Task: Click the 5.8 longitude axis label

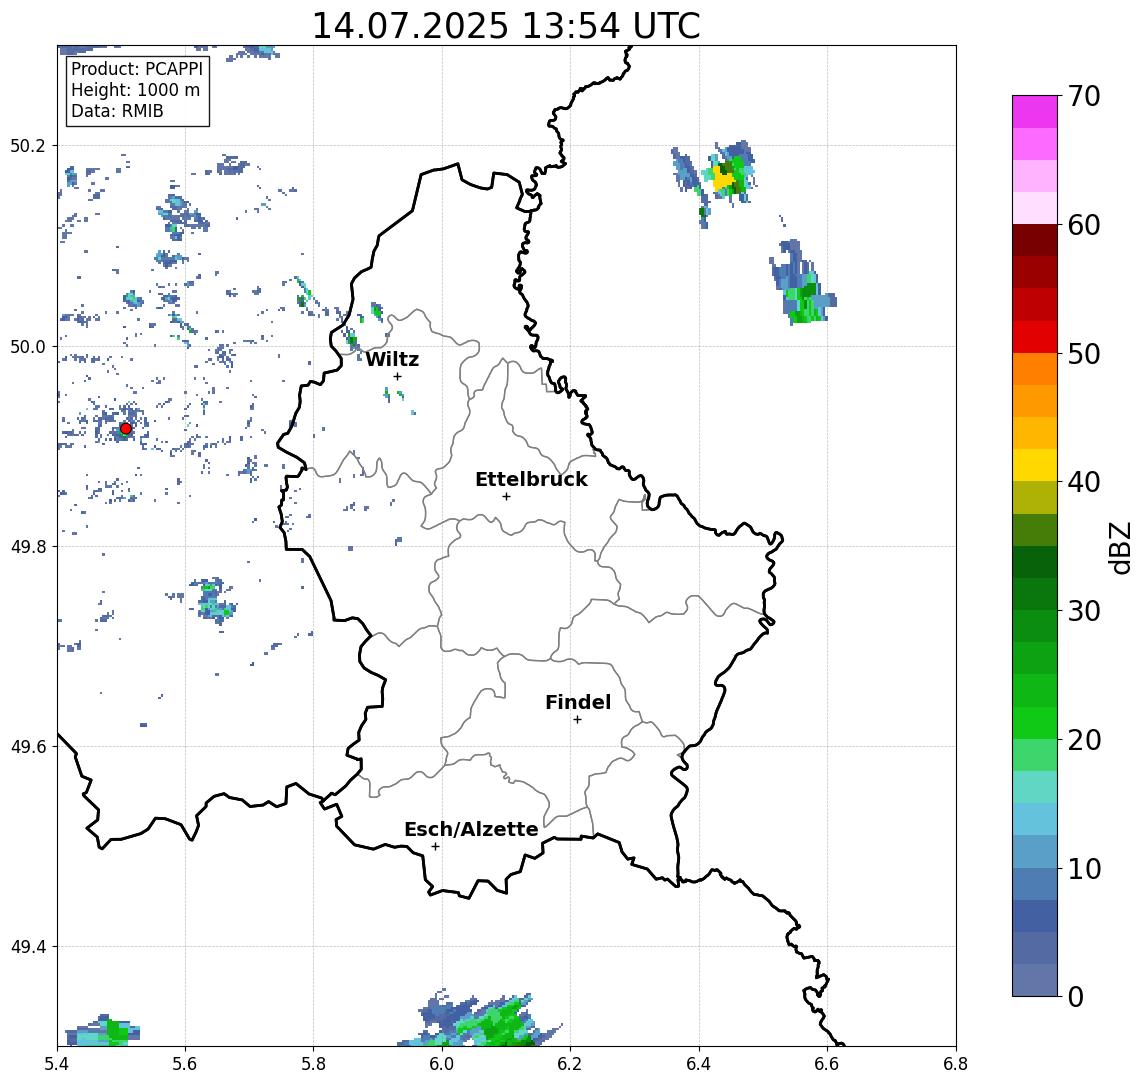Action: pyautogui.click(x=313, y=1064)
